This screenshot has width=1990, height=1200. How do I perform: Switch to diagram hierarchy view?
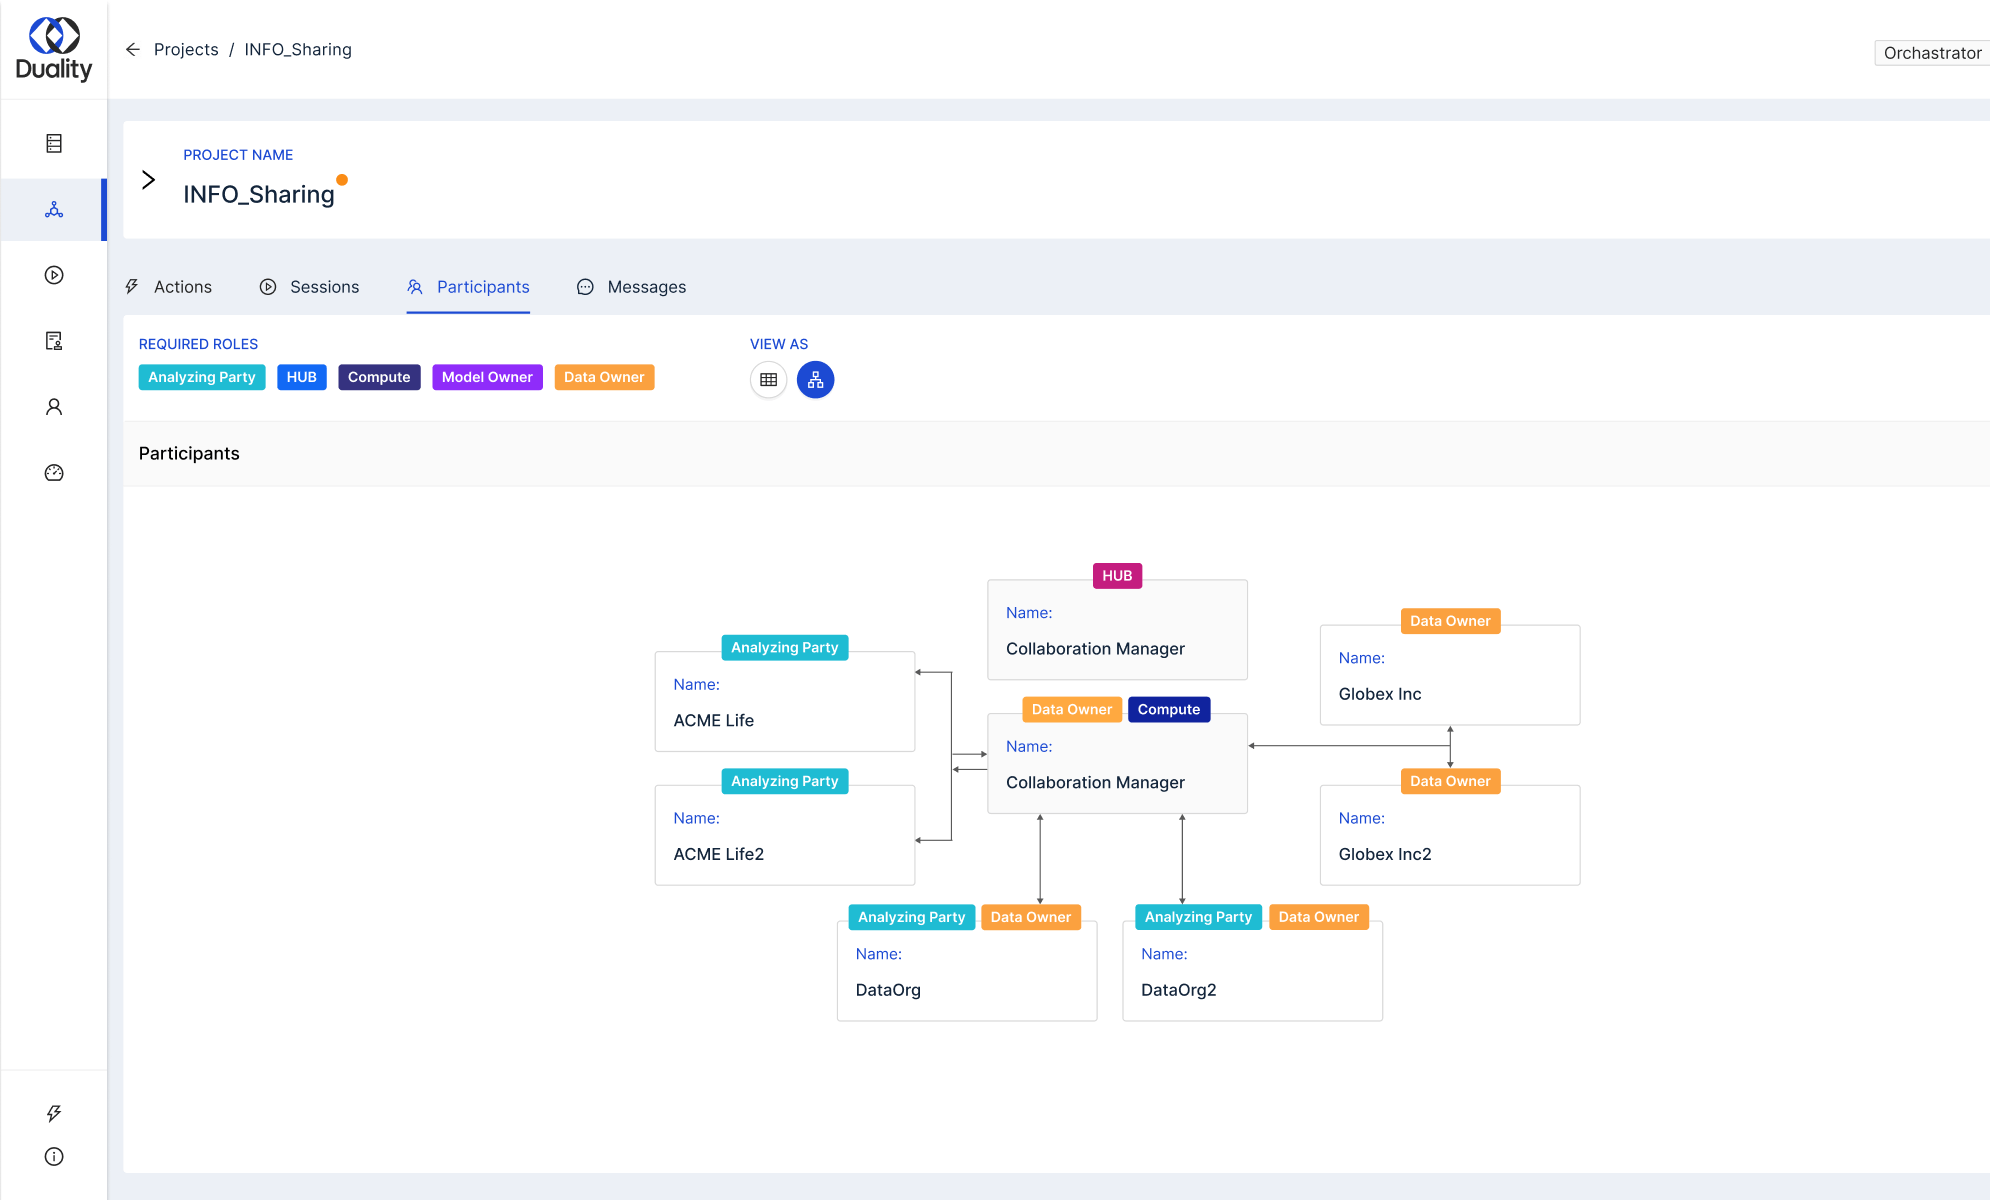(815, 380)
